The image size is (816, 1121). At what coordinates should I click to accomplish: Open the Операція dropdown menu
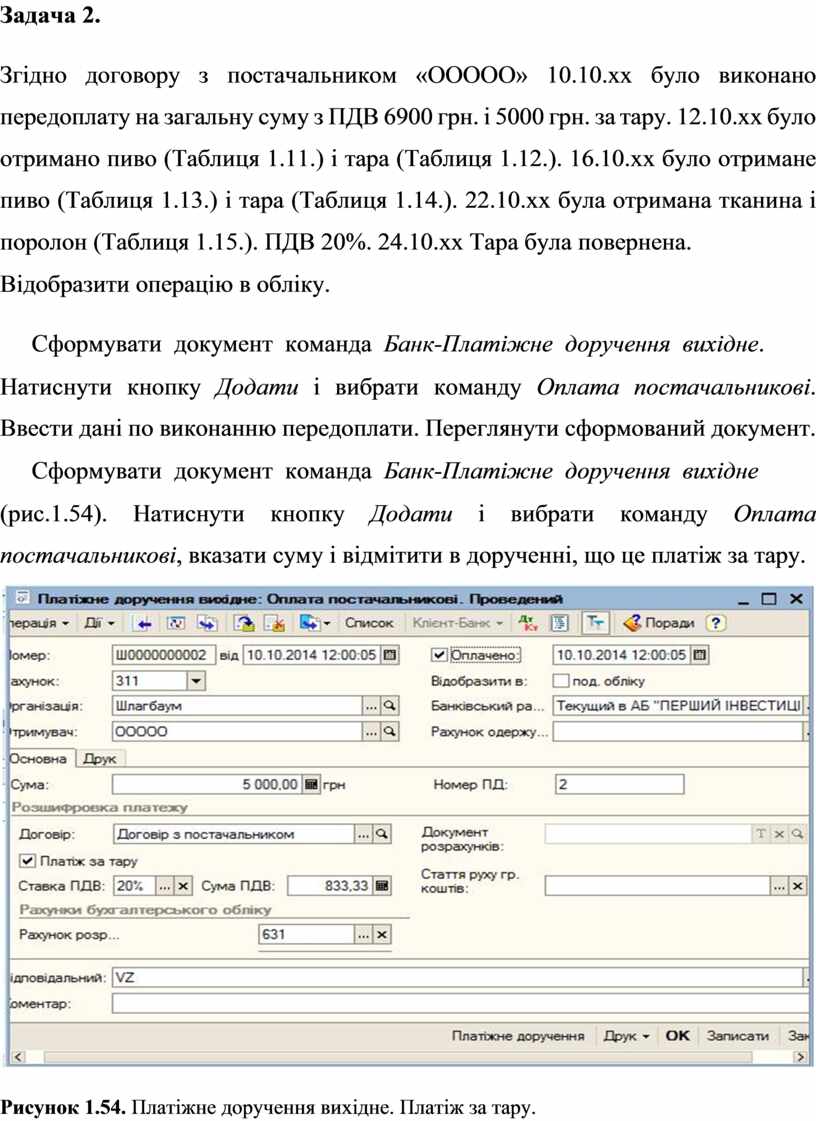click(40, 623)
